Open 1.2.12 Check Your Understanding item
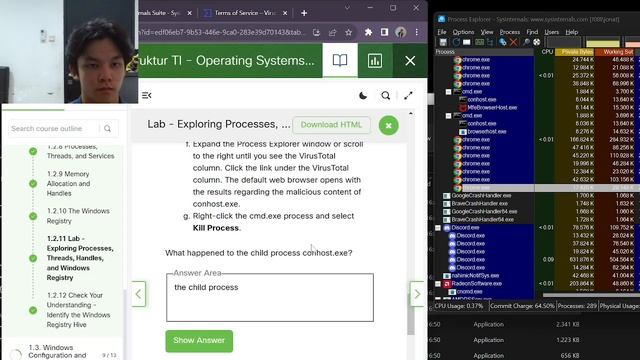The image size is (640, 360). click(78, 310)
